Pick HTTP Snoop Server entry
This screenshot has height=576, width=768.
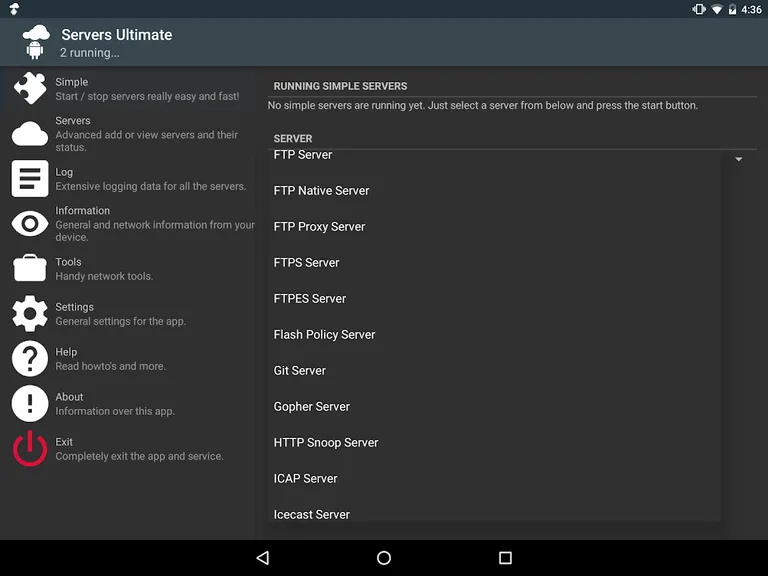tap(326, 443)
